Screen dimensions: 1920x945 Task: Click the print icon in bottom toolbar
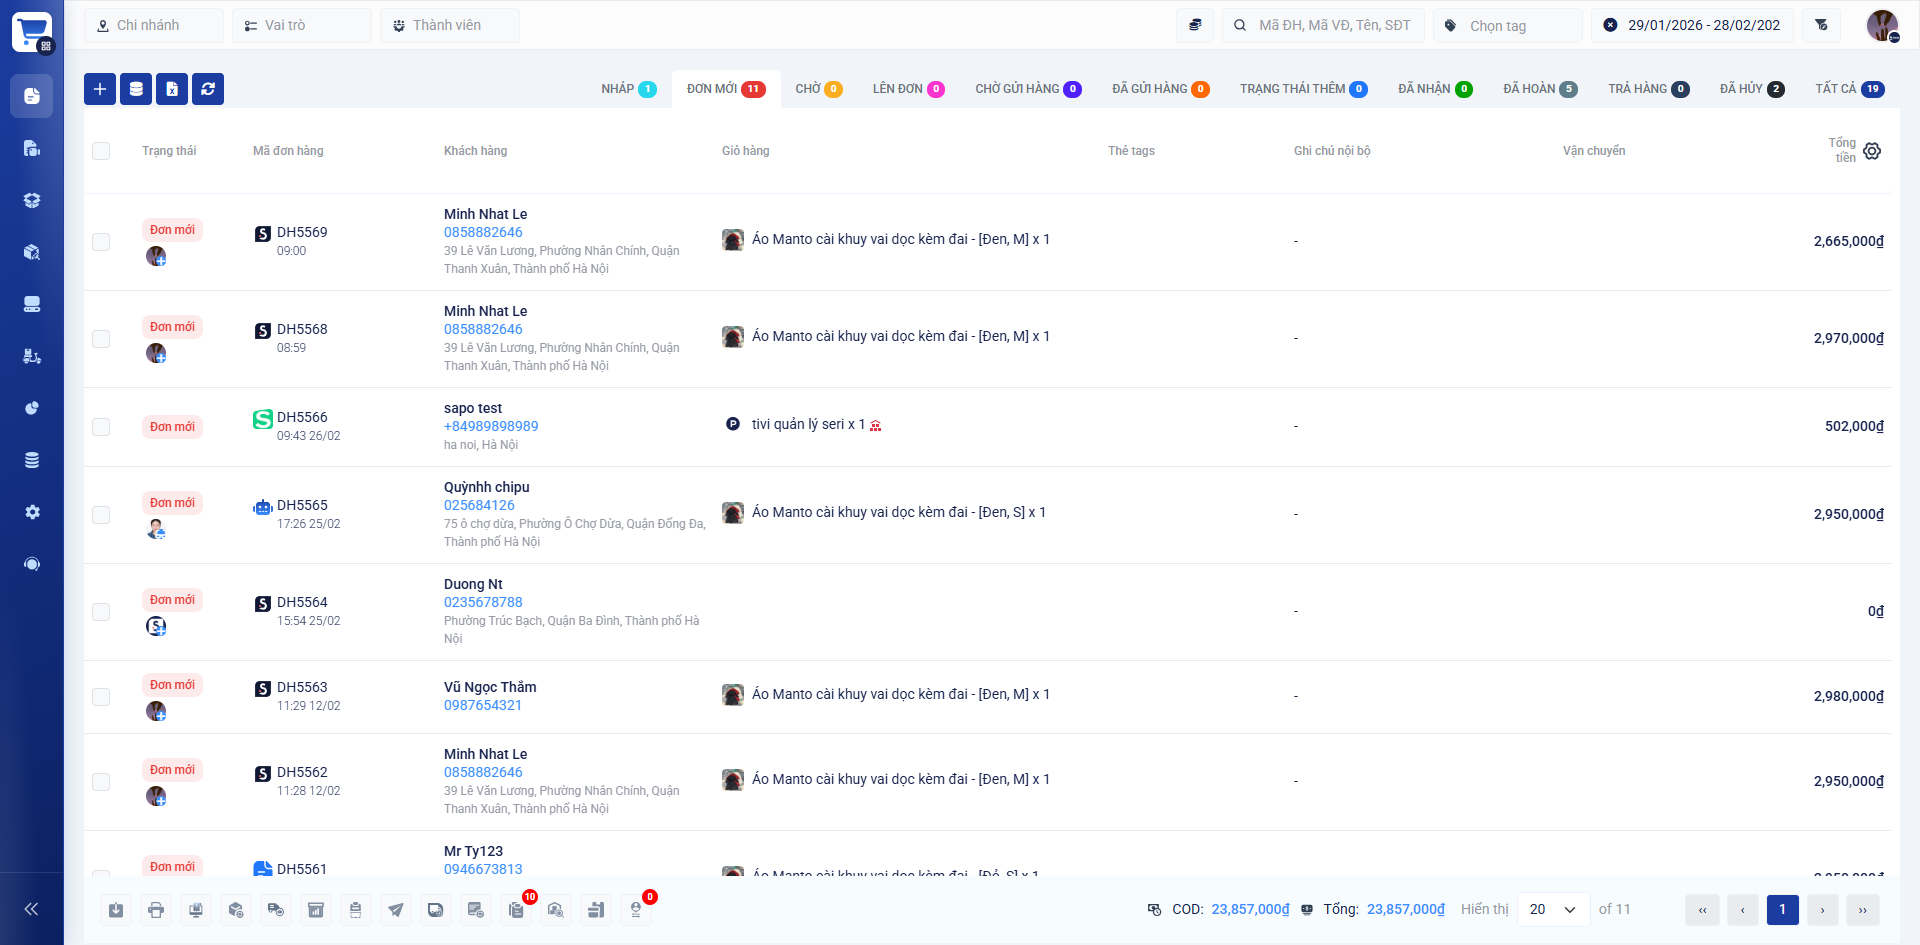156,910
